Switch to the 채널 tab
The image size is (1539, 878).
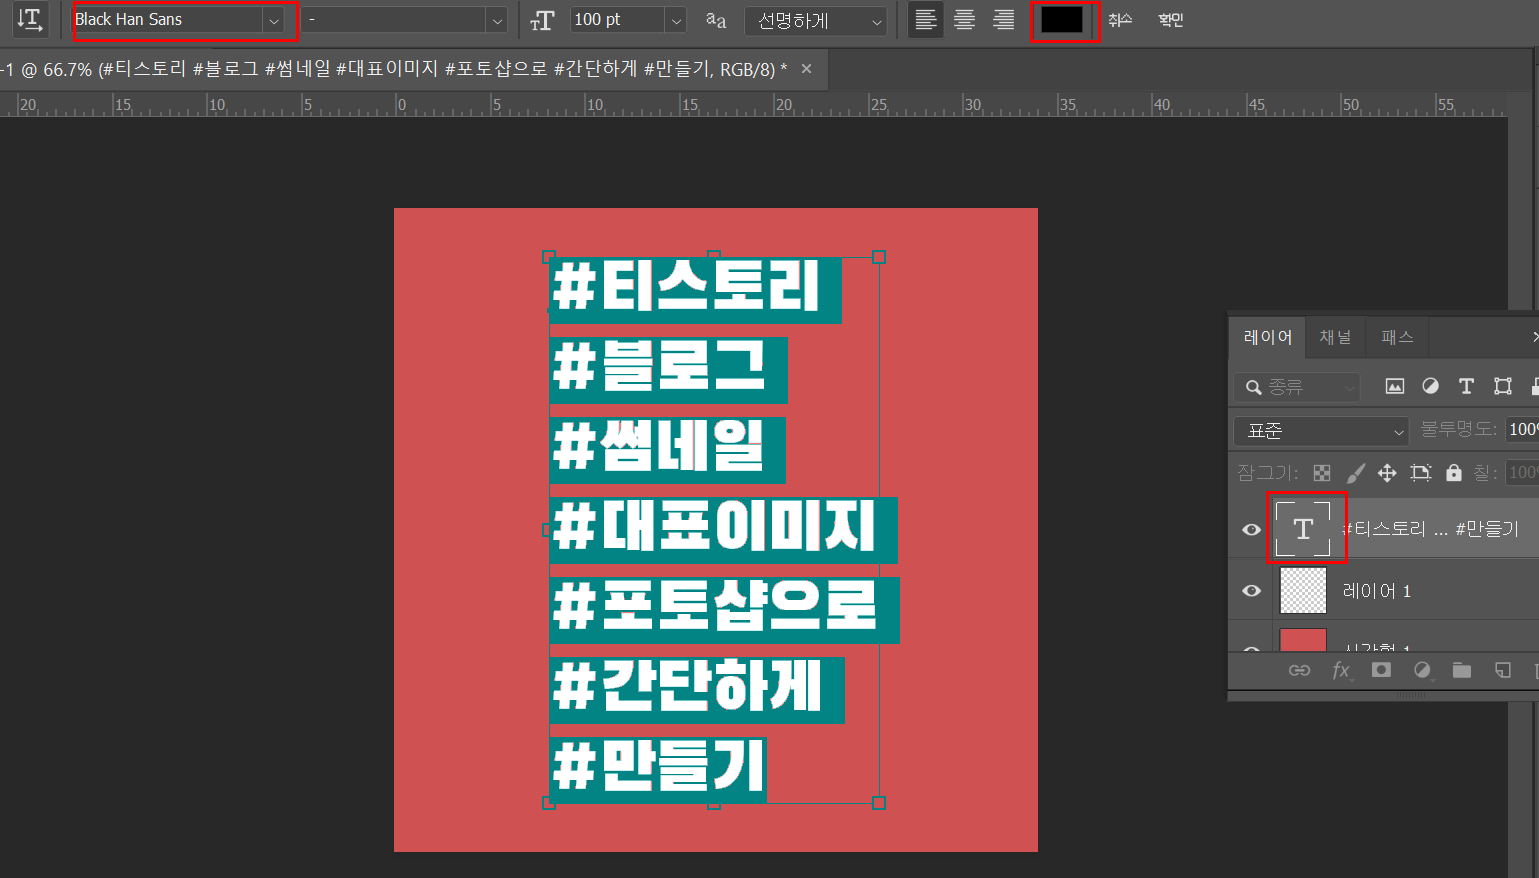(1335, 337)
